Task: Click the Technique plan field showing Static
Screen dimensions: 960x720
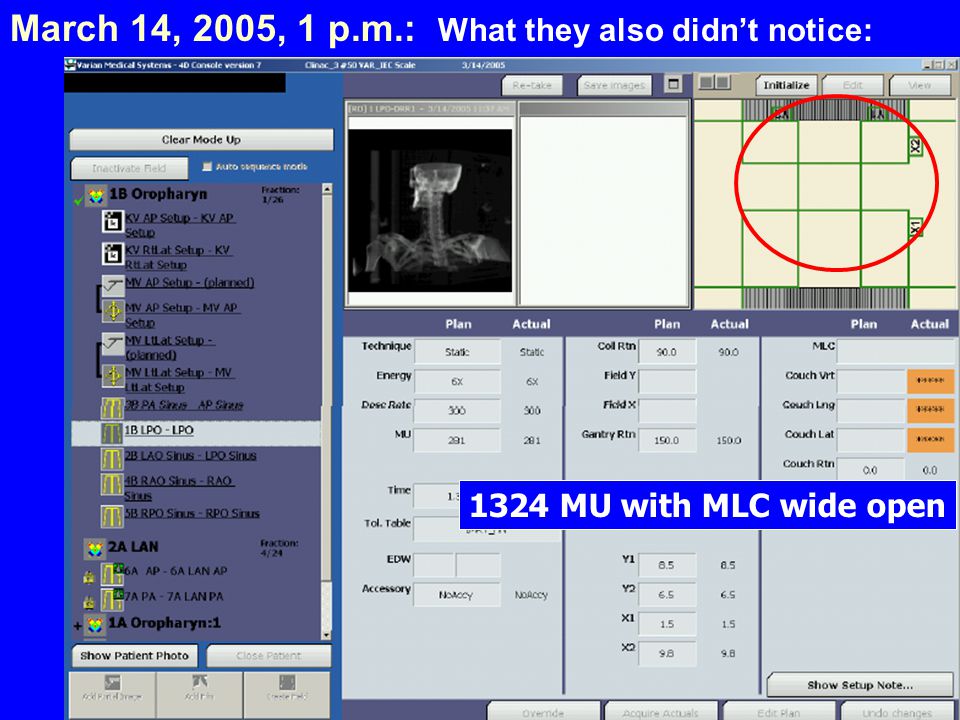Action: (457, 352)
